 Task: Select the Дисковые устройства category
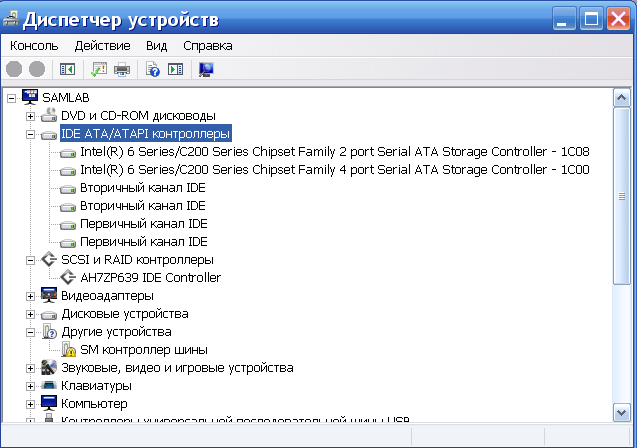coord(125,314)
